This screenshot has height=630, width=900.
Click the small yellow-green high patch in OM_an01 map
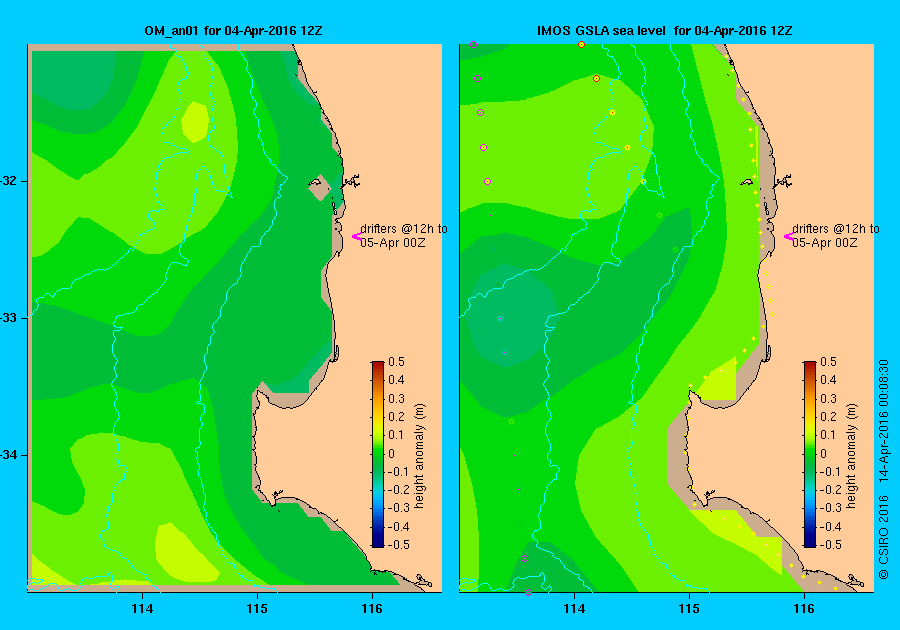click(x=195, y=122)
